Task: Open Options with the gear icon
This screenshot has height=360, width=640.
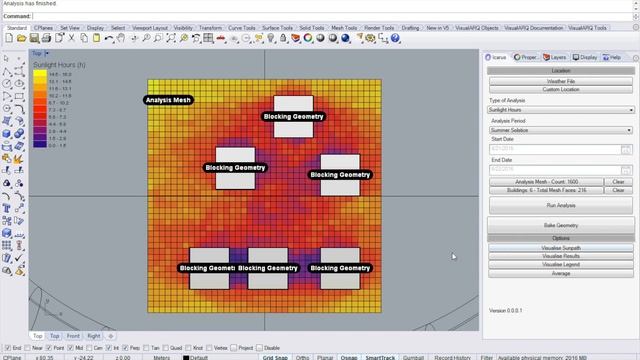Action: click(x=371, y=38)
